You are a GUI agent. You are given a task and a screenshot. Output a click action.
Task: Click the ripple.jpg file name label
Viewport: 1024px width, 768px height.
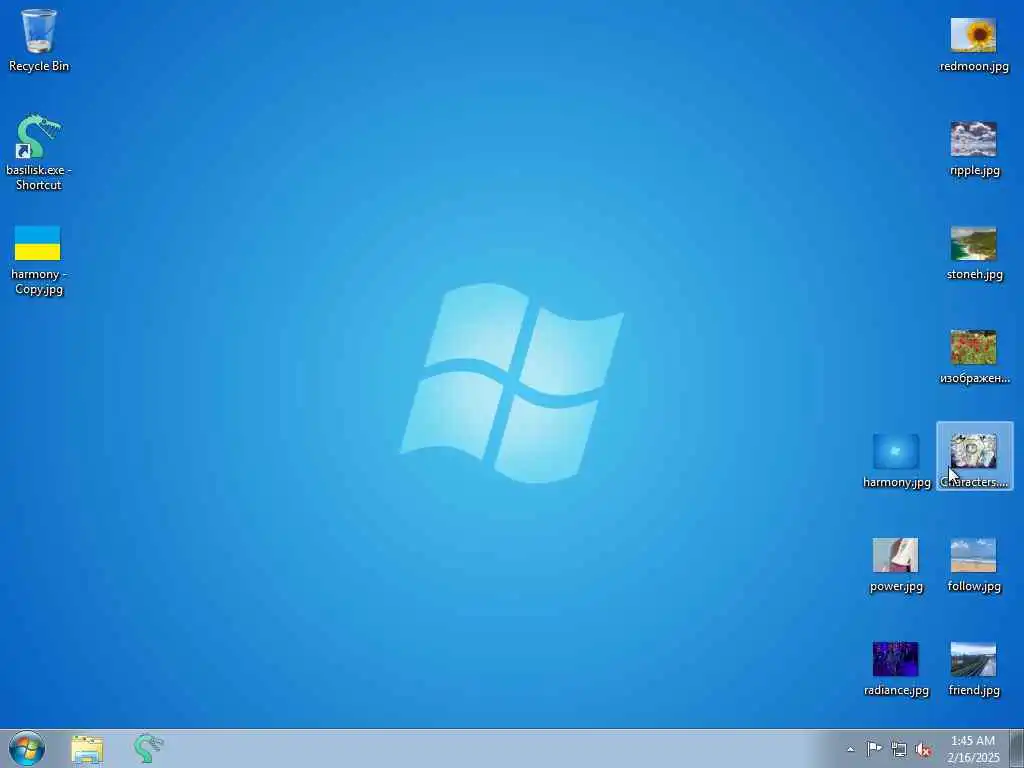[x=974, y=170]
